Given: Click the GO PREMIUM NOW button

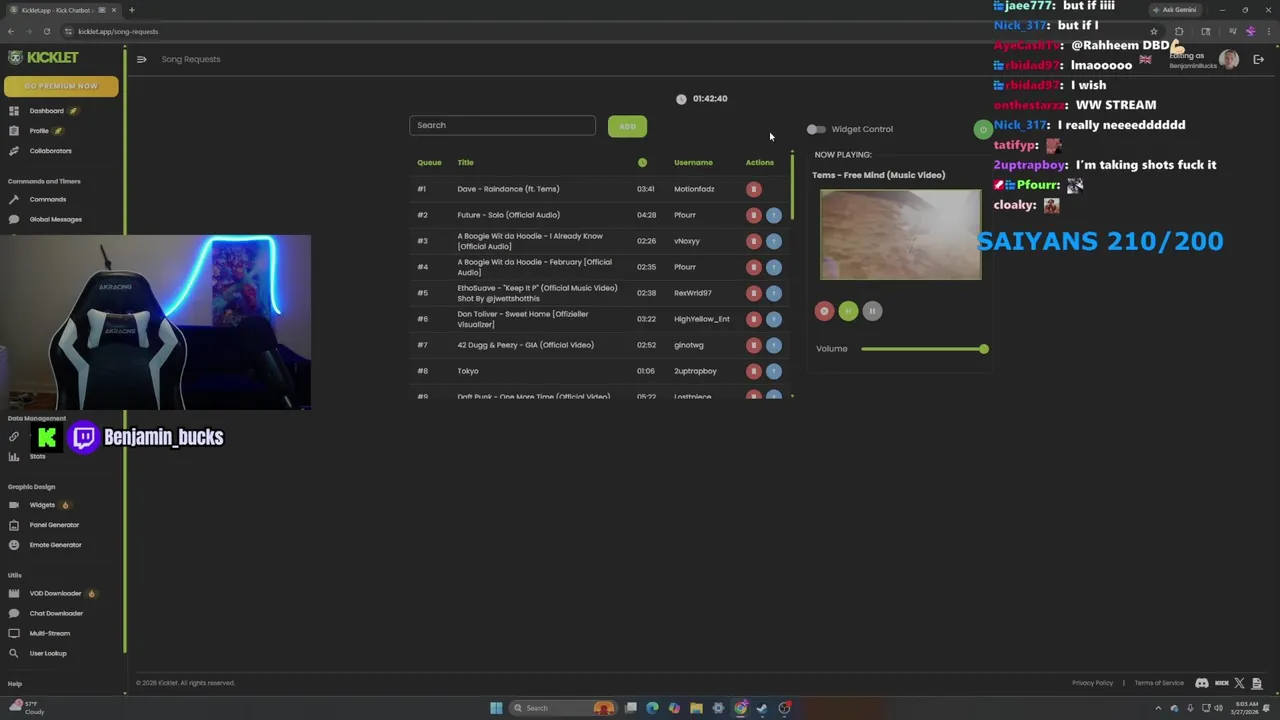Looking at the screenshot, I should click(x=61, y=86).
